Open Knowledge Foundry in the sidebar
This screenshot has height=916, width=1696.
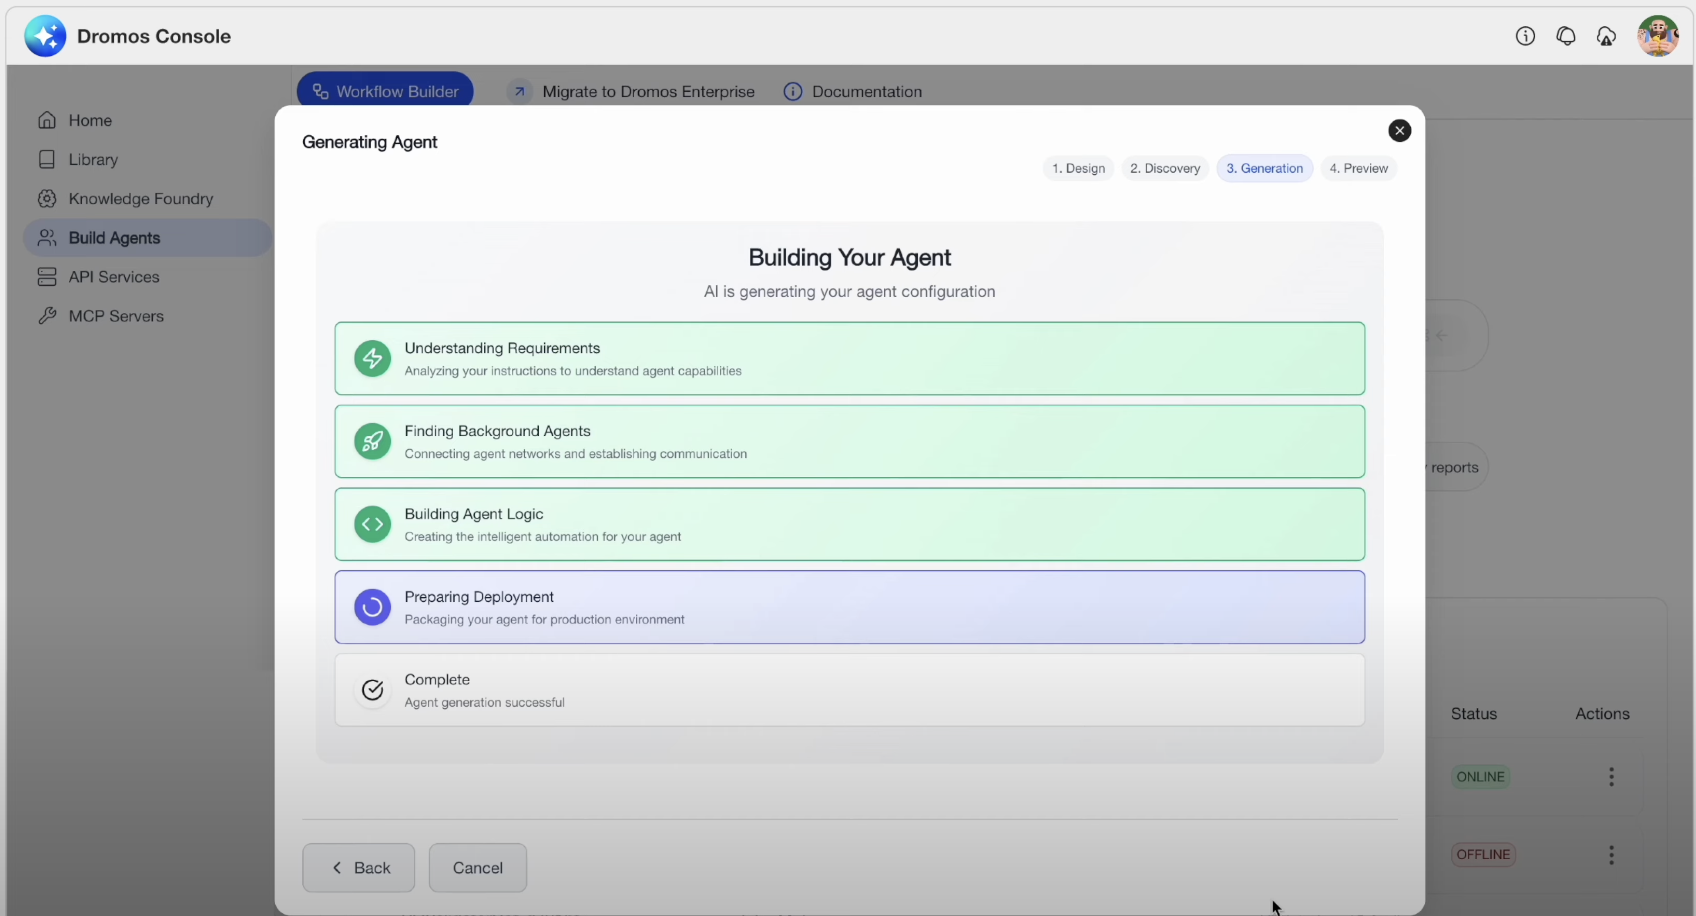point(140,199)
